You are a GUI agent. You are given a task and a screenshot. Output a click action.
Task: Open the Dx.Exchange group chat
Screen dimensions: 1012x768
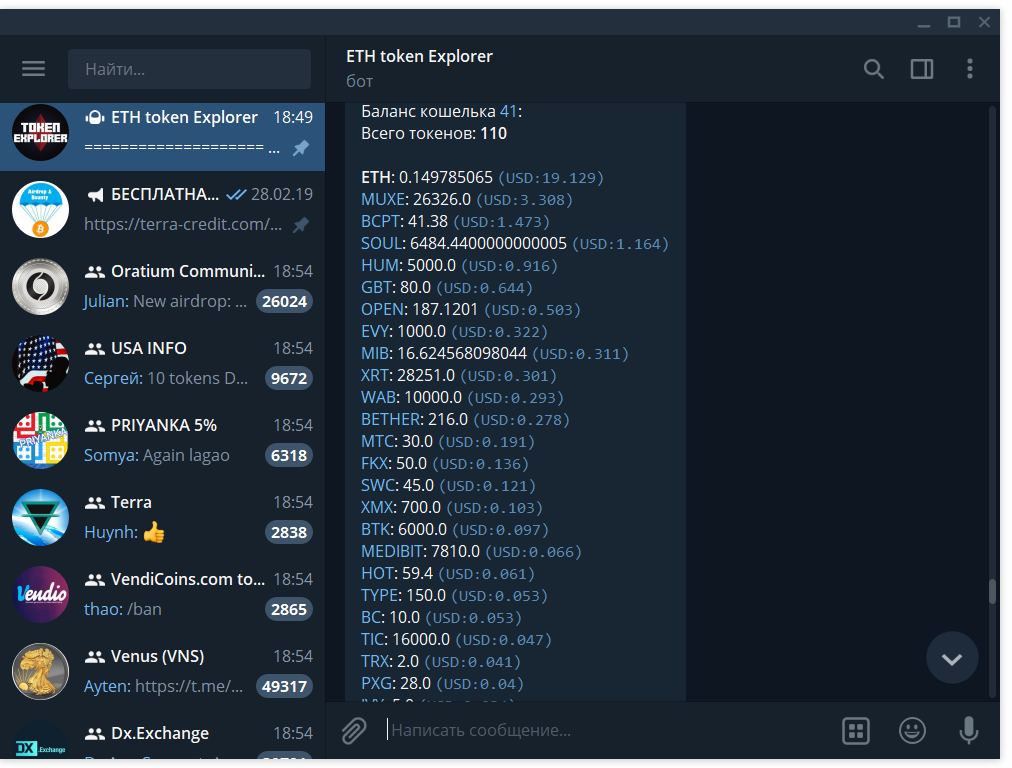tap(163, 736)
